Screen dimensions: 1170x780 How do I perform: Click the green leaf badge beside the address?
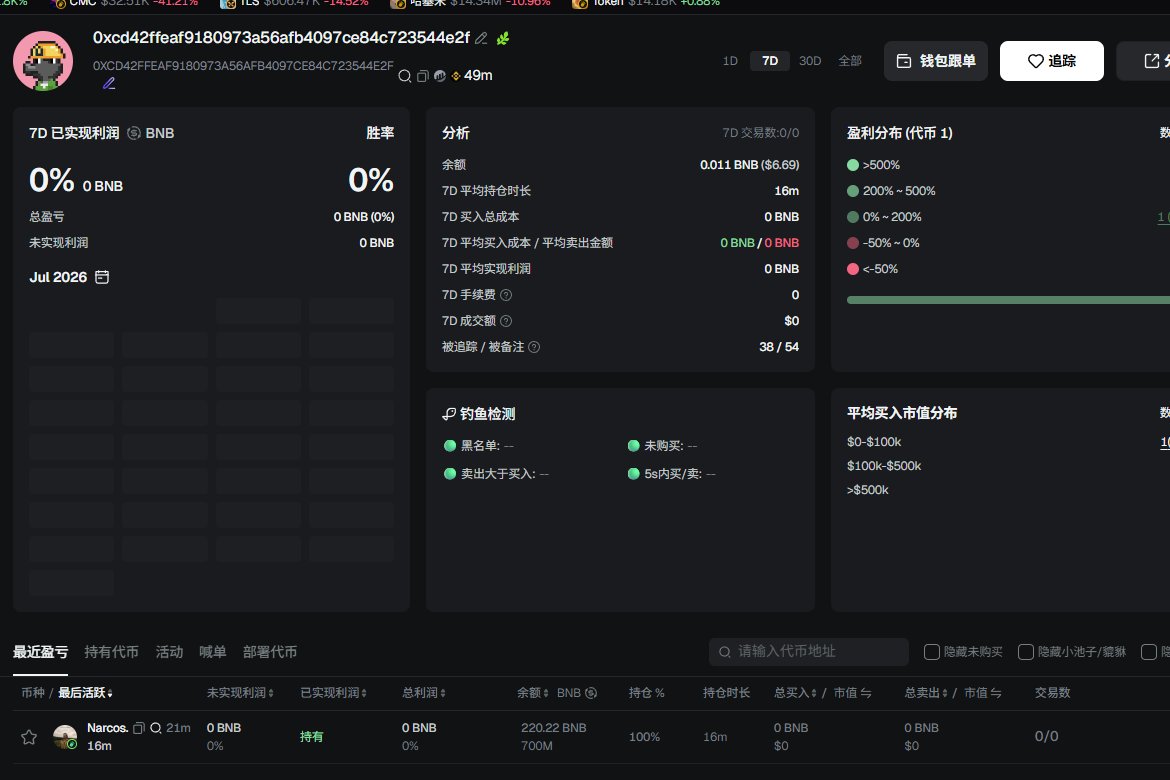[503, 38]
